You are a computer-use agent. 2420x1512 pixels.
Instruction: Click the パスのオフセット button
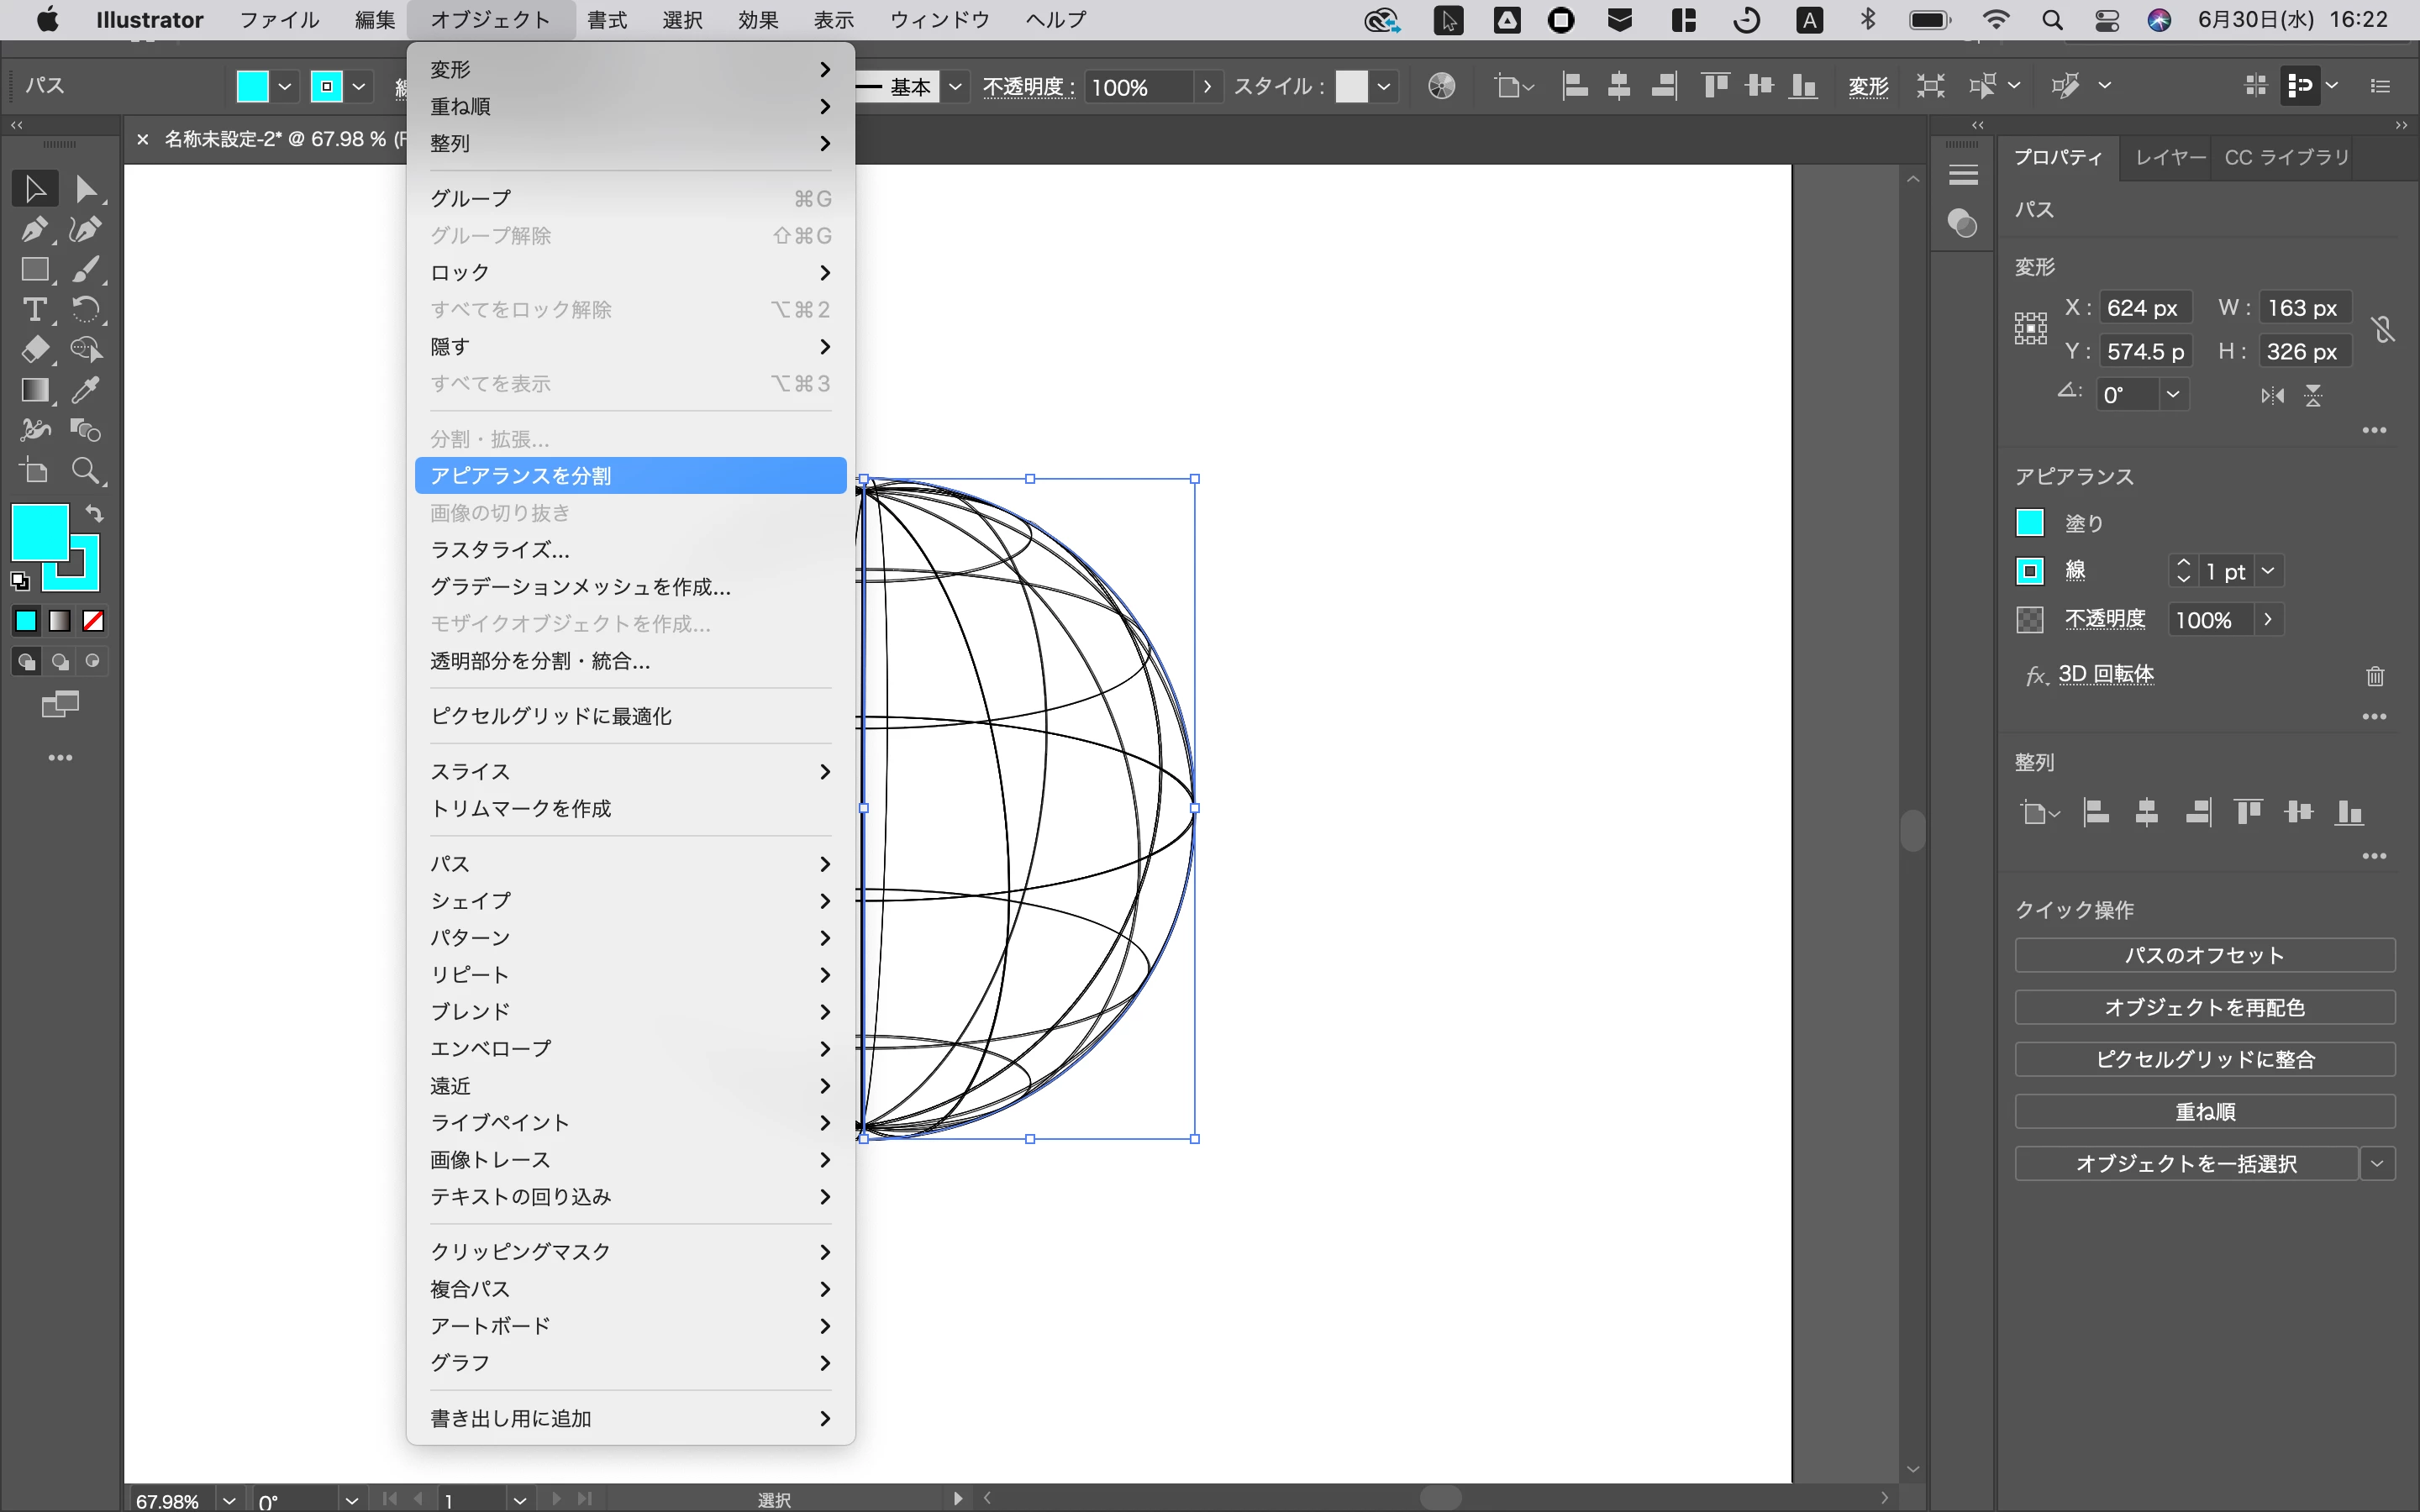pyautogui.click(x=2204, y=955)
